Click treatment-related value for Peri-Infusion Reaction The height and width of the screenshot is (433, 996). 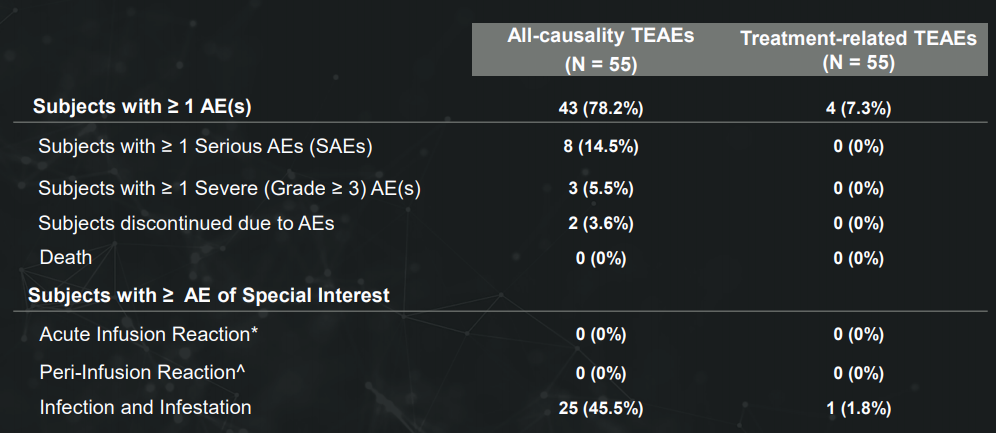point(858,372)
